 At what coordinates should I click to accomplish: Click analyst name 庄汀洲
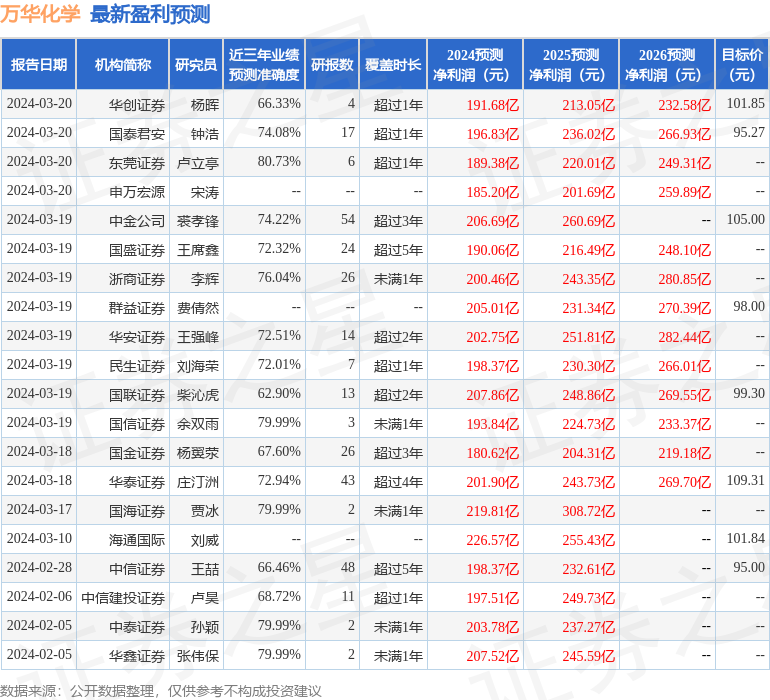pos(198,481)
